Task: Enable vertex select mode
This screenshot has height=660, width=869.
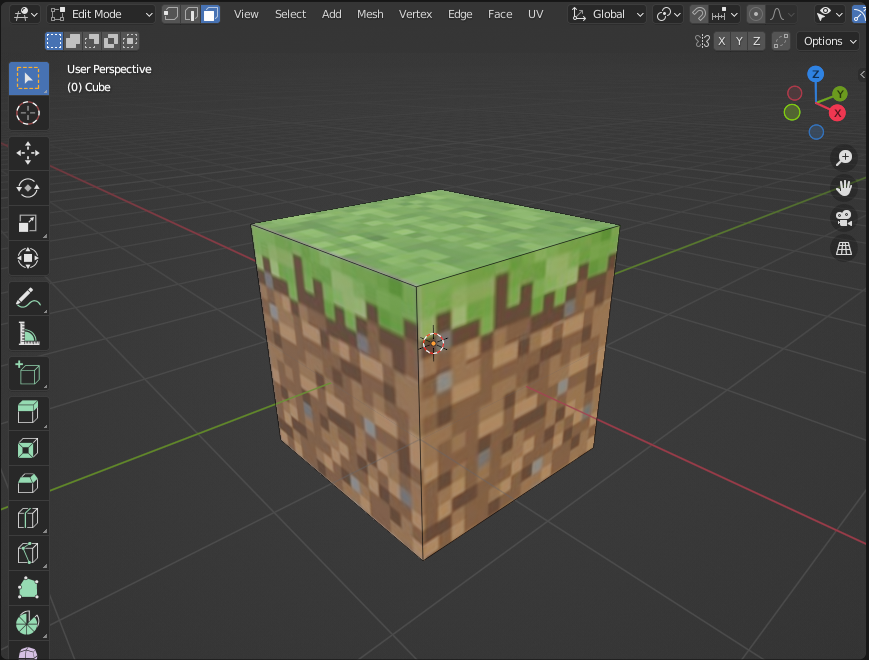Action: click(x=171, y=14)
